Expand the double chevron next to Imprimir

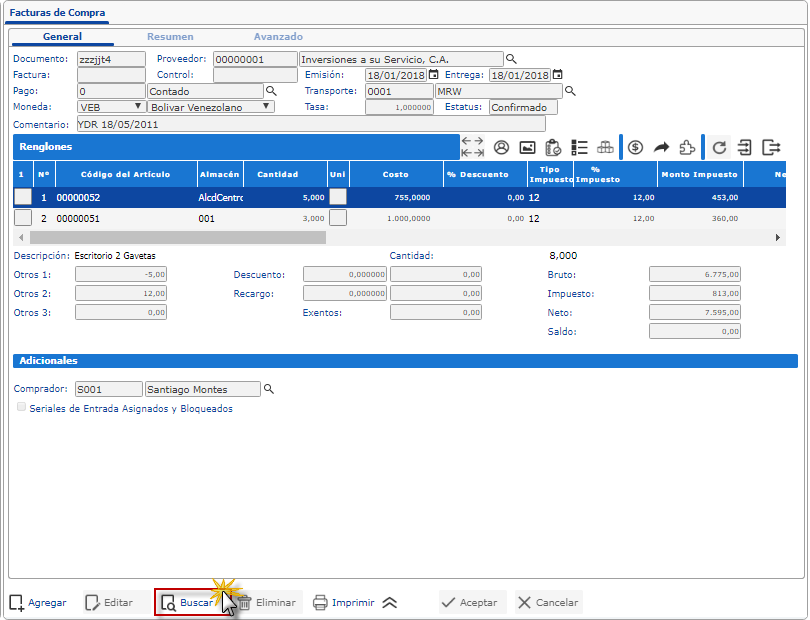(x=390, y=602)
